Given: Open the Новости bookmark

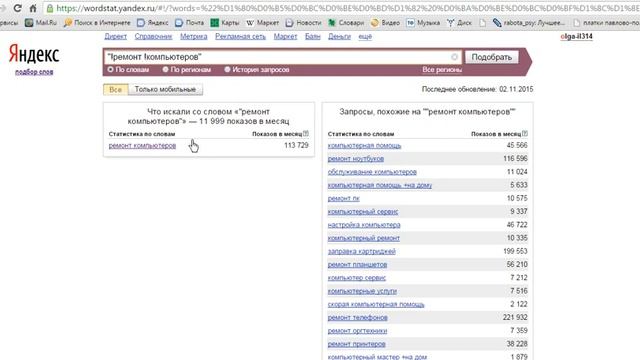Looking at the screenshot, I should (x=303, y=23).
